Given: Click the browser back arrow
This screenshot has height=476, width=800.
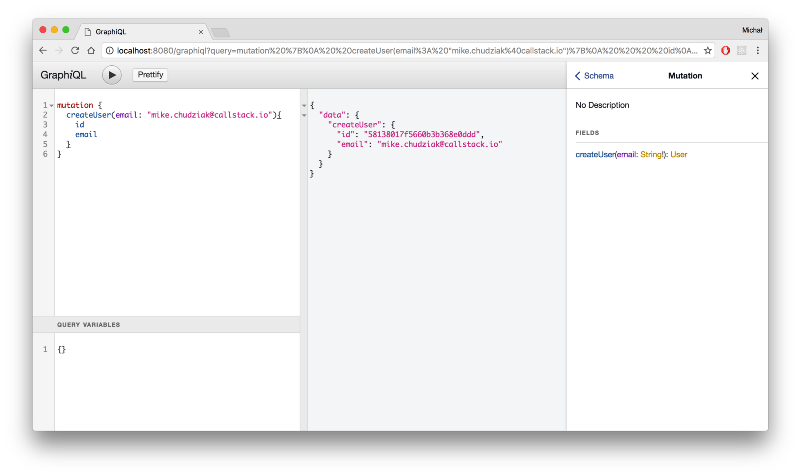Looking at the screenshot, I should tap(43, 51).
